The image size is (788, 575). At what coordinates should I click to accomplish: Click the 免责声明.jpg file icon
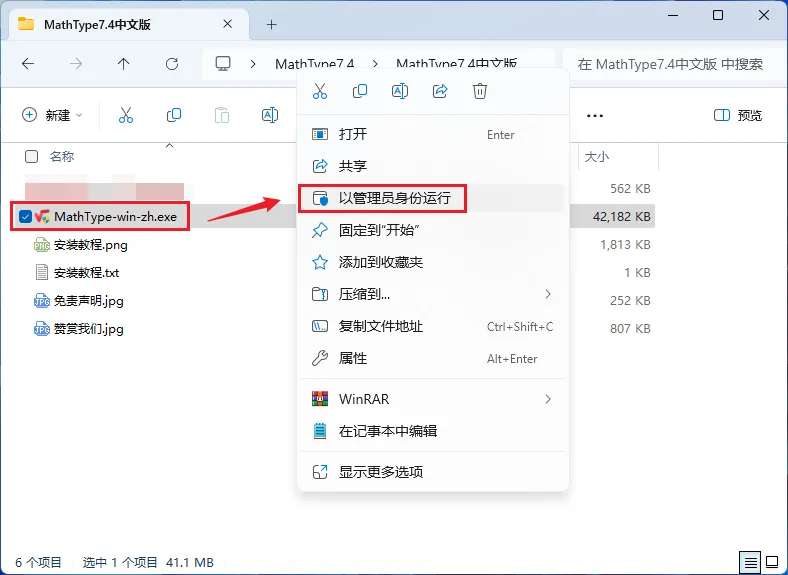click(41, 301)
